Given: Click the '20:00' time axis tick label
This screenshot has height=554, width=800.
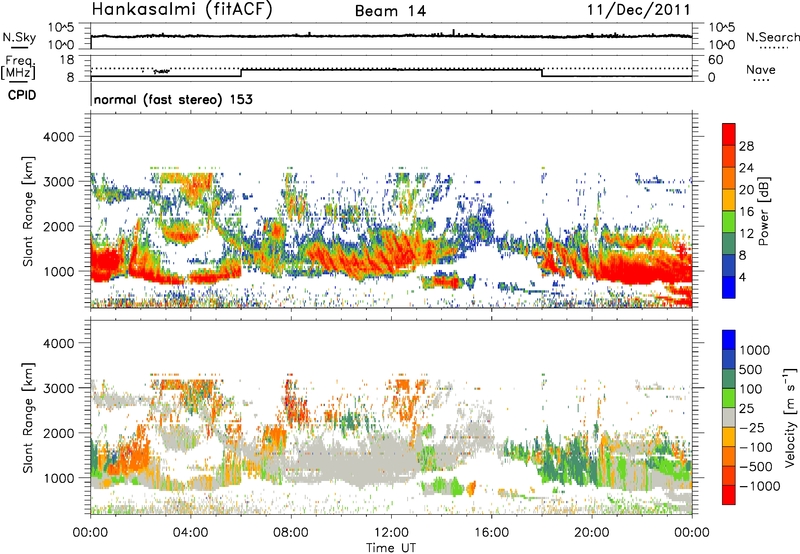Looking at the screenshot, I should coord(591,533).
